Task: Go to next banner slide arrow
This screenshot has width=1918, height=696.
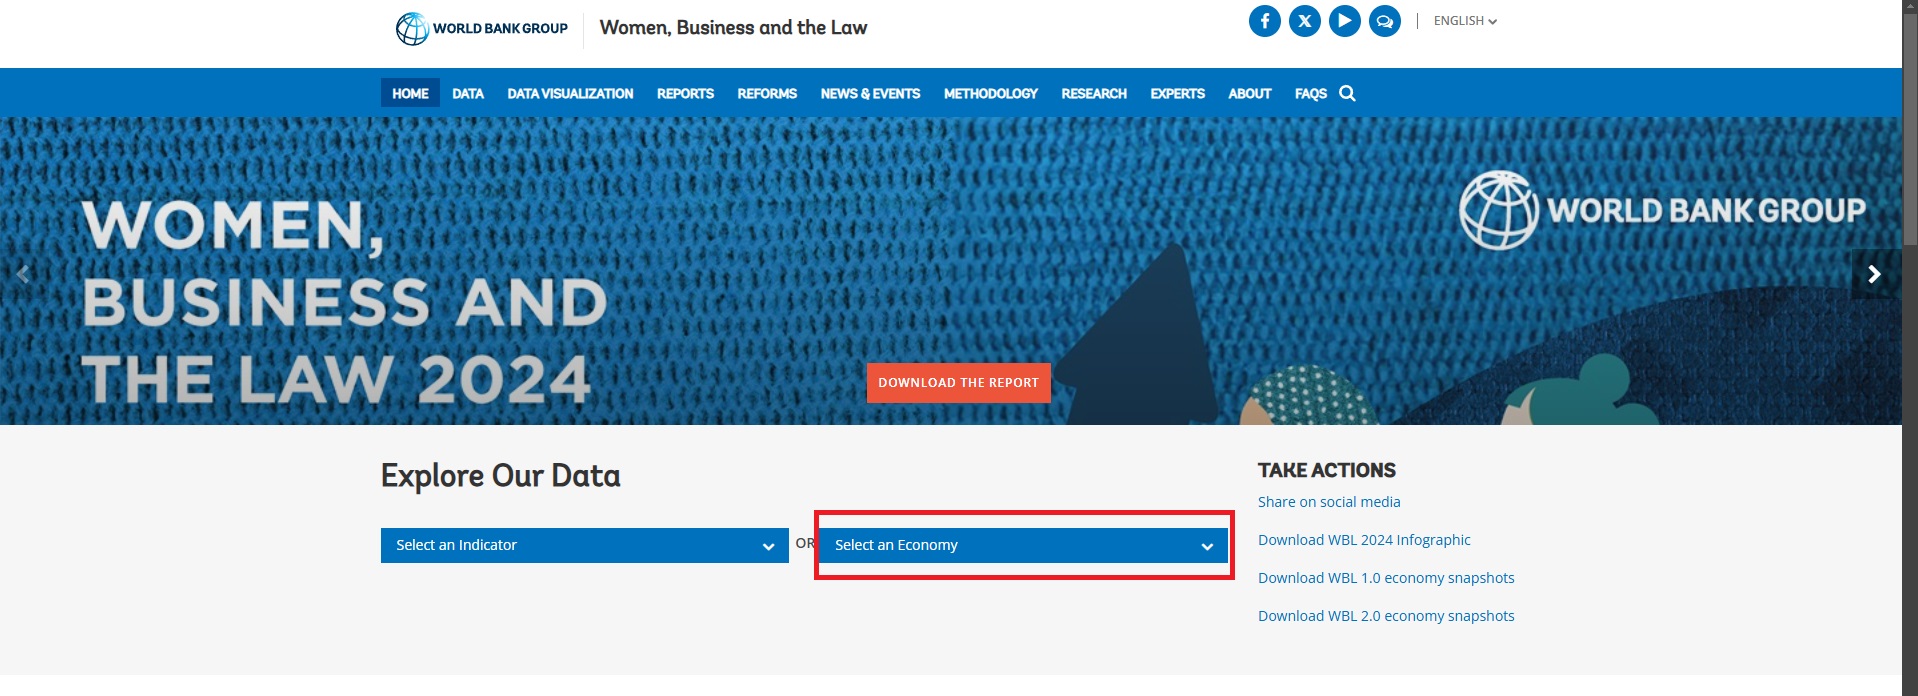Action: 1875,274
